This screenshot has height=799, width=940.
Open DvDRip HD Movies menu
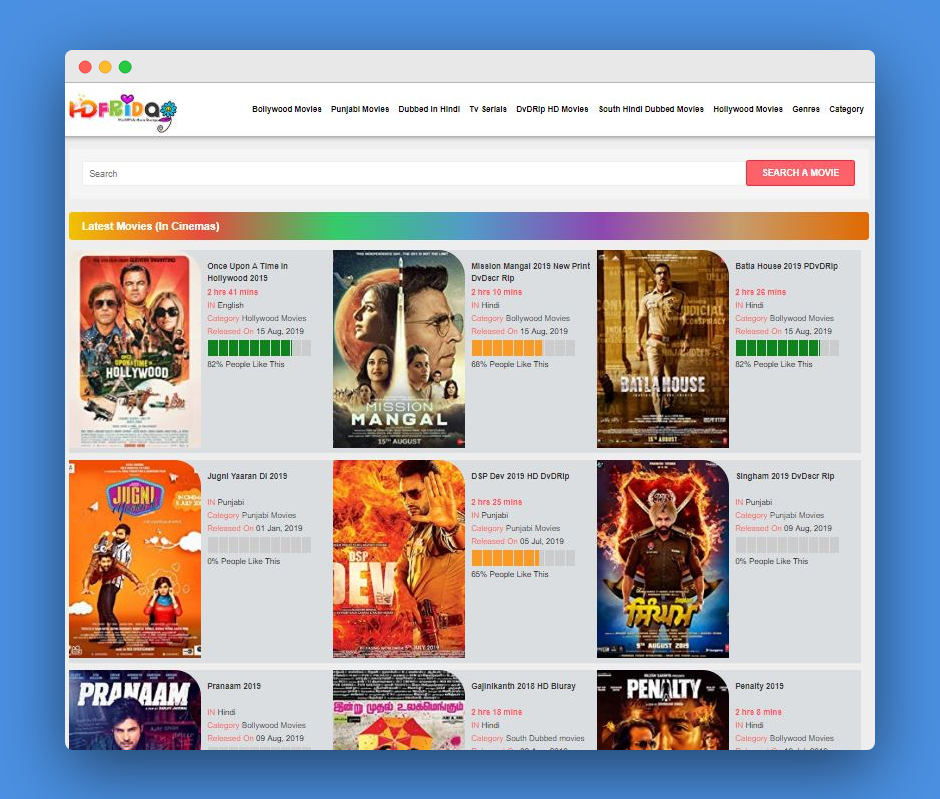[552, 109]
